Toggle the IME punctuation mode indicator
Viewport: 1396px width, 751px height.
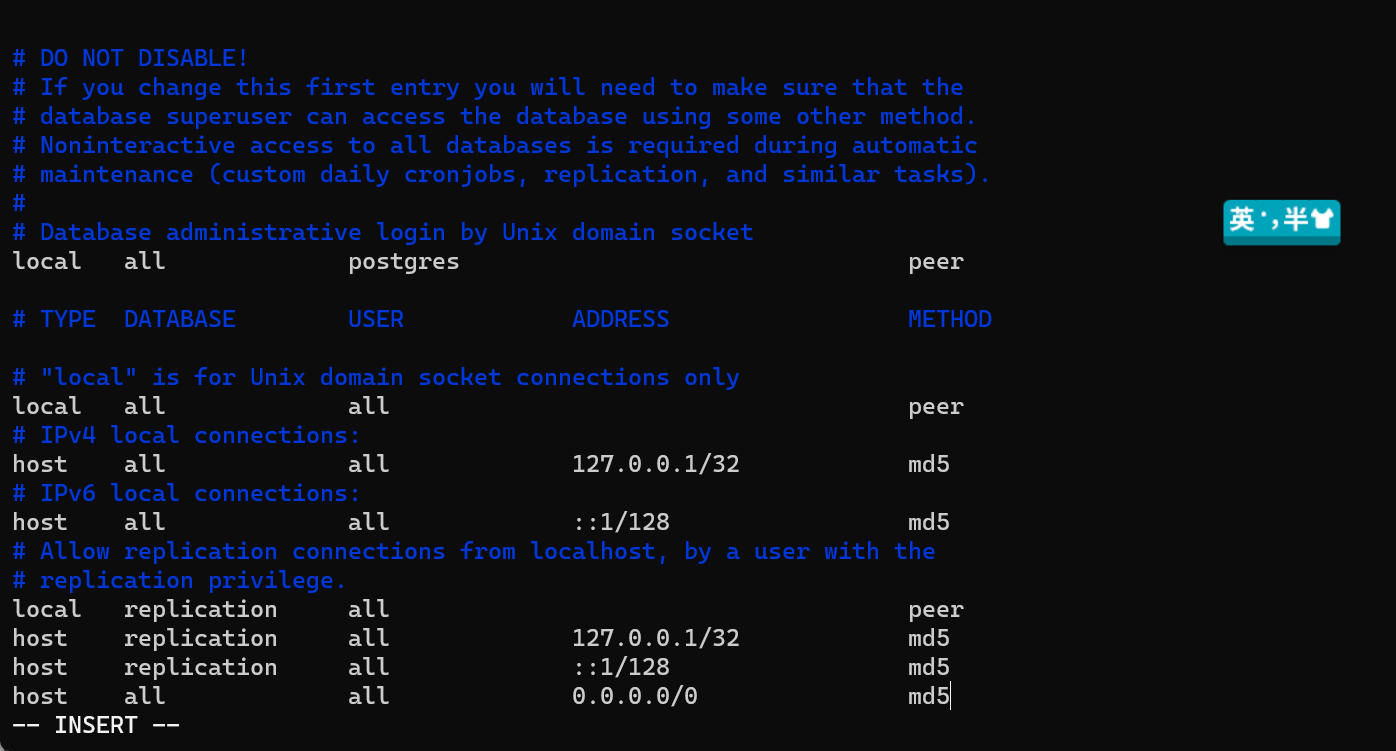[1270, 221]
